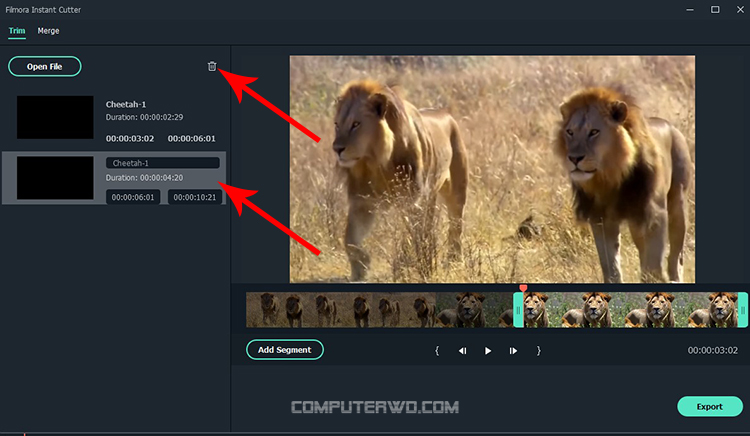Screen dimensions: 750x436
Task: Click Duration 00:00:04:20 text
Action: click(144, 178)
